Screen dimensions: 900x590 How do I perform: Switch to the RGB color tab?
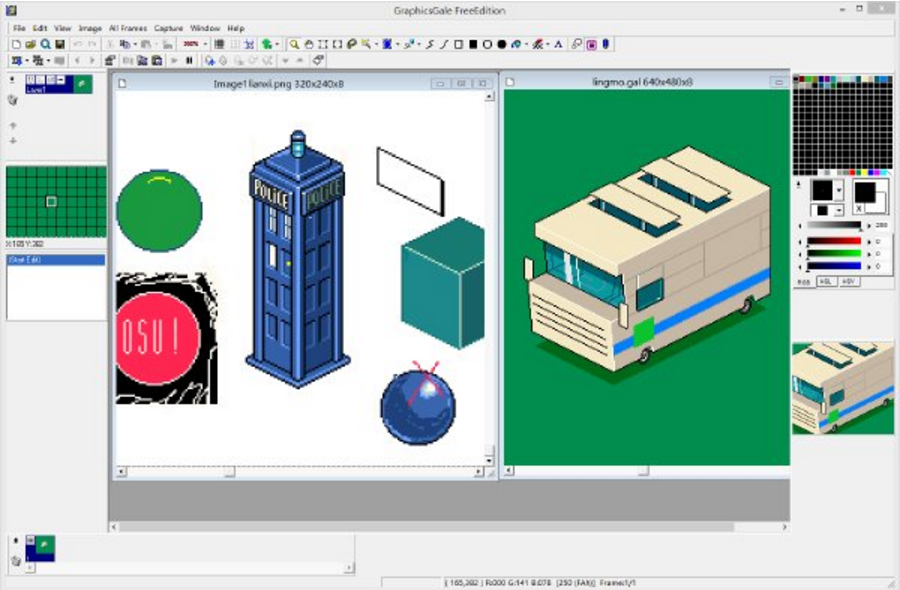pos(805,282)
